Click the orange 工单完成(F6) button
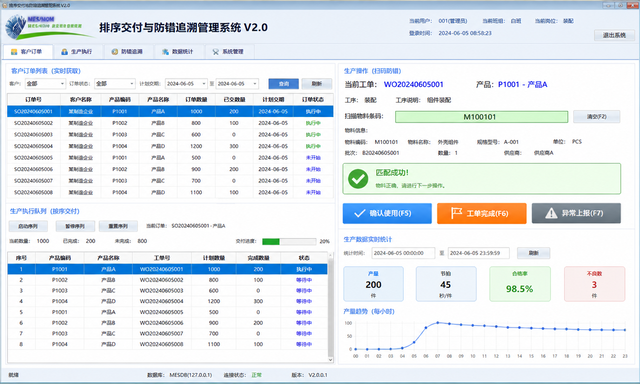 click(x=482, y=213)
